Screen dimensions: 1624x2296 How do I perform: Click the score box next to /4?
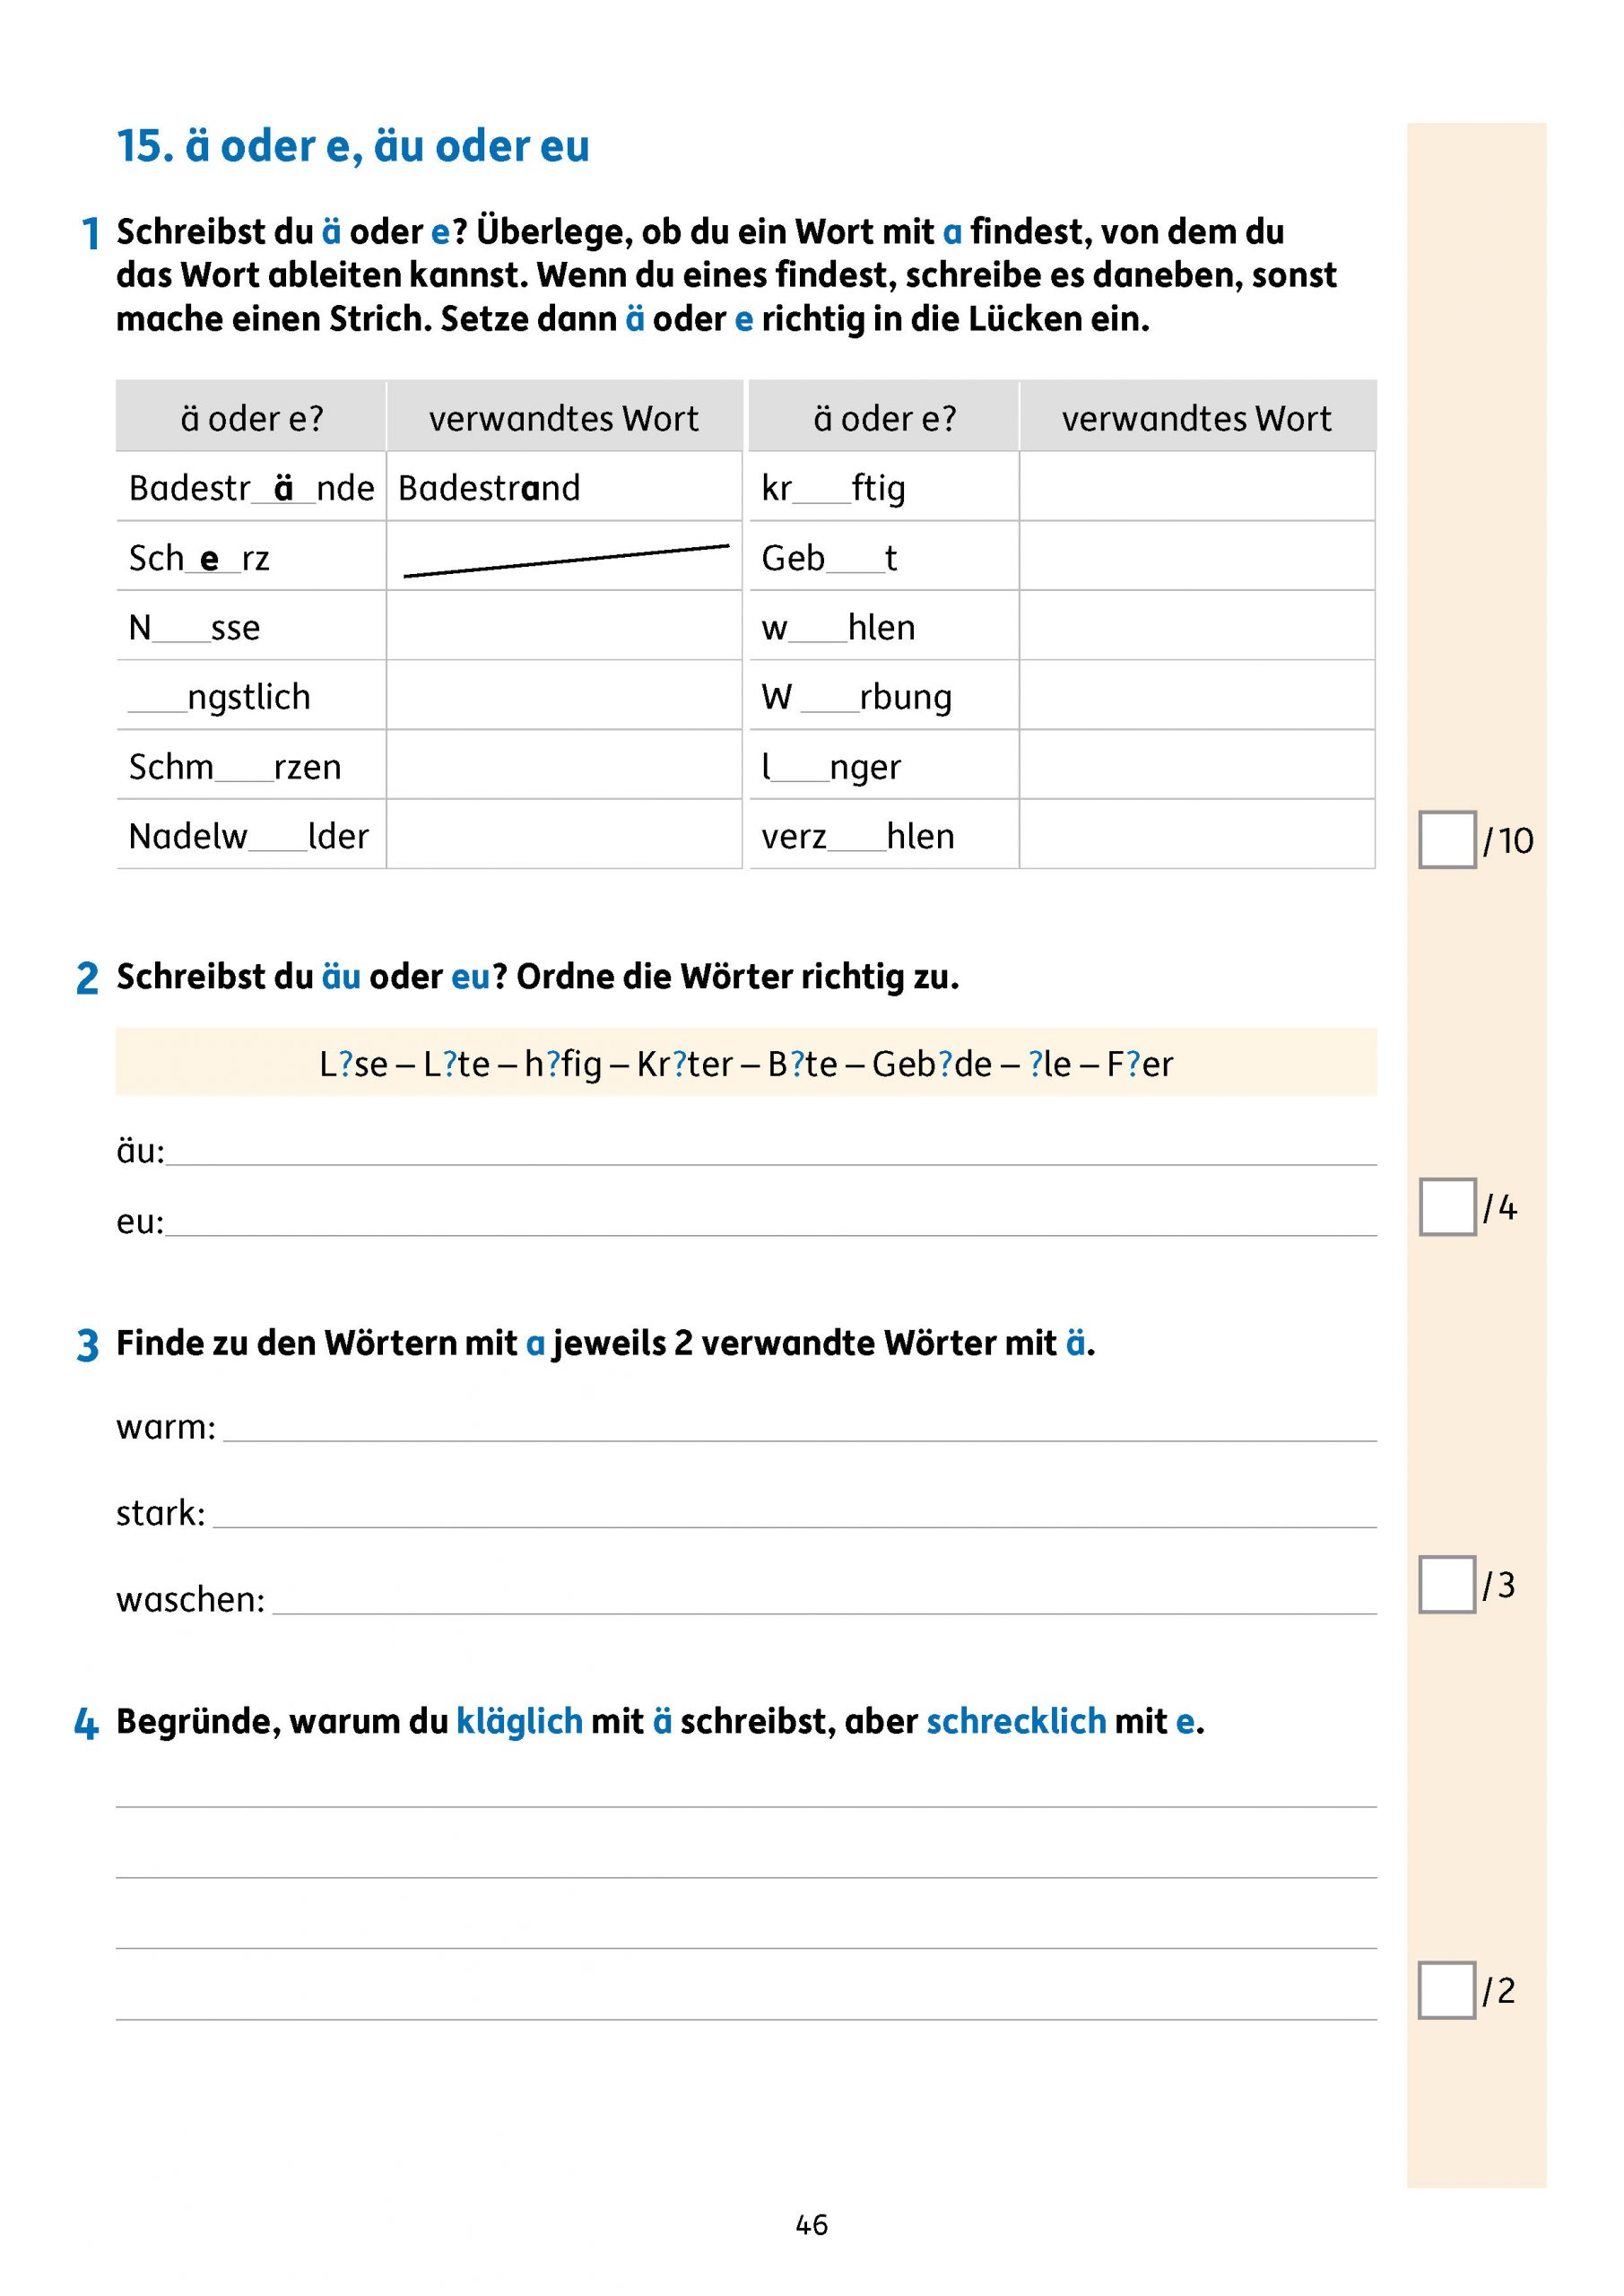click(x=1446, y=1207)
